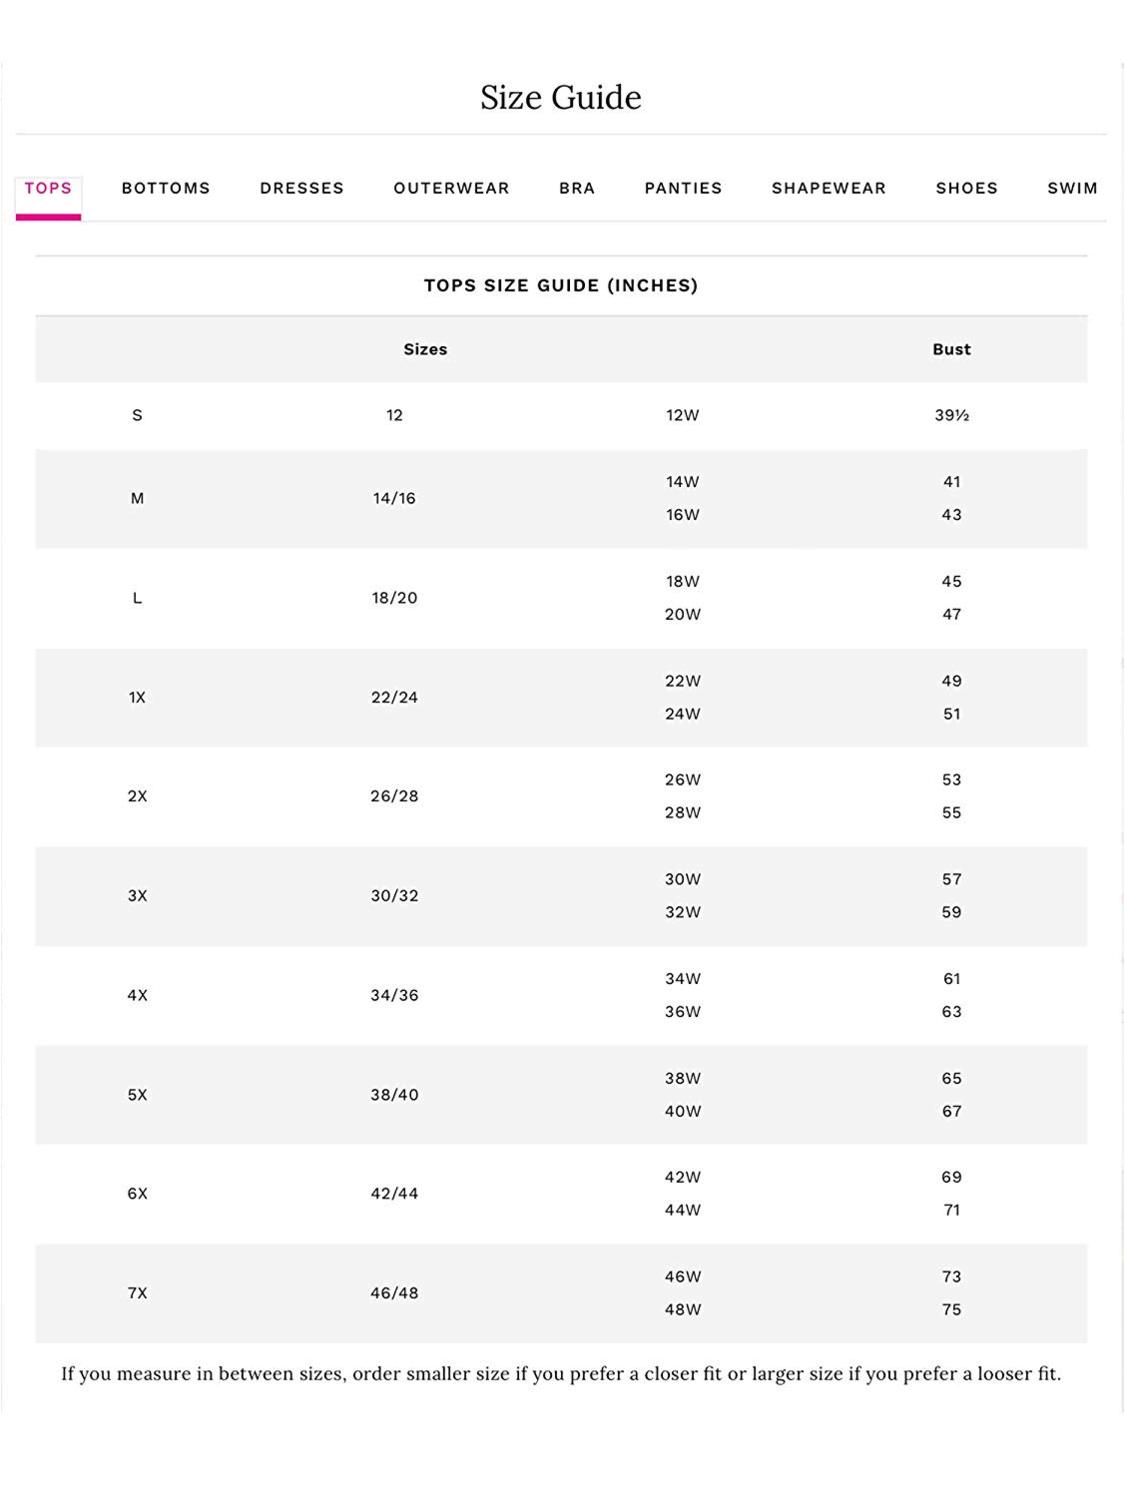
Task: View the SWIM size guide
Action: coord(1073,188)
